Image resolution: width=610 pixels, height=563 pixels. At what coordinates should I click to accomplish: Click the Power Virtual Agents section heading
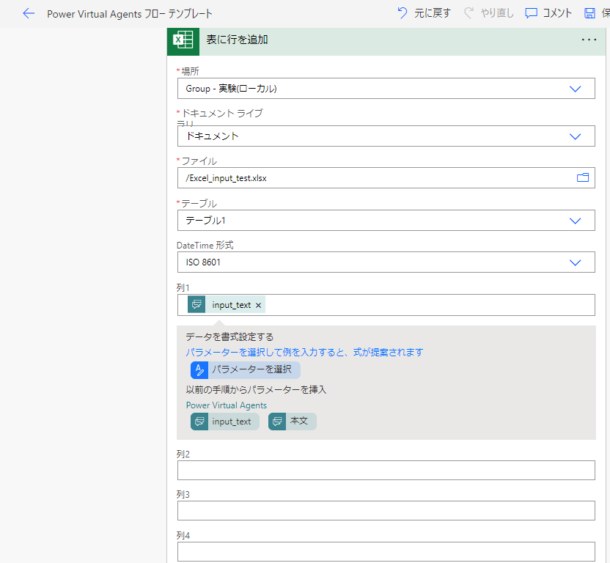tap(226, 405)
